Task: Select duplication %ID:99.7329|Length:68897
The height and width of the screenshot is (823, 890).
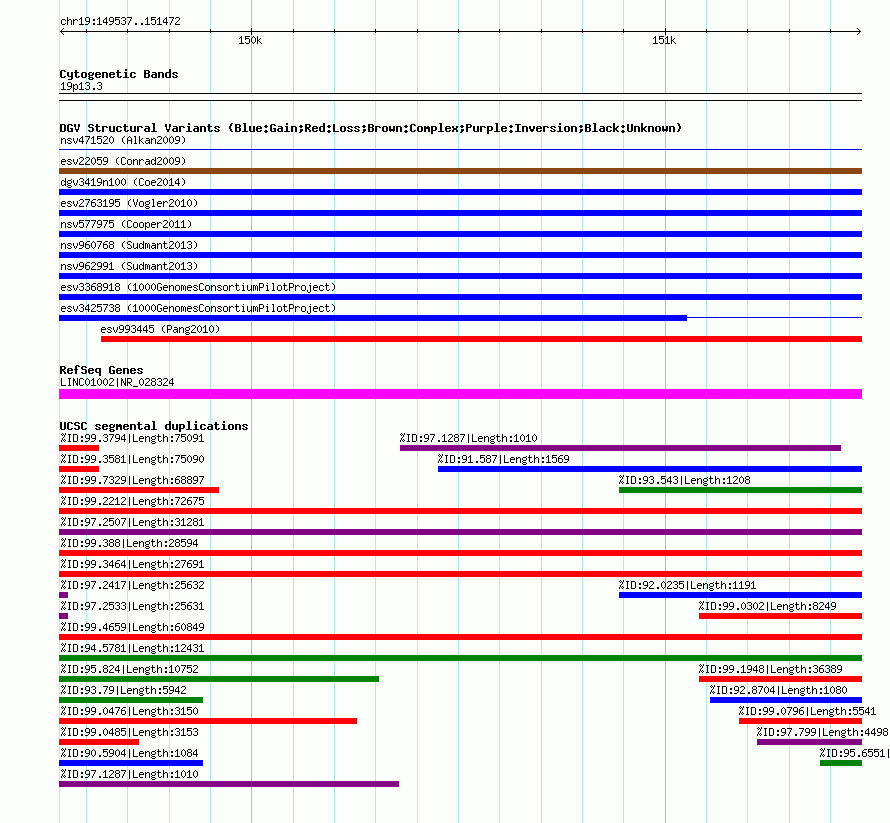Action: coord(132,480)
